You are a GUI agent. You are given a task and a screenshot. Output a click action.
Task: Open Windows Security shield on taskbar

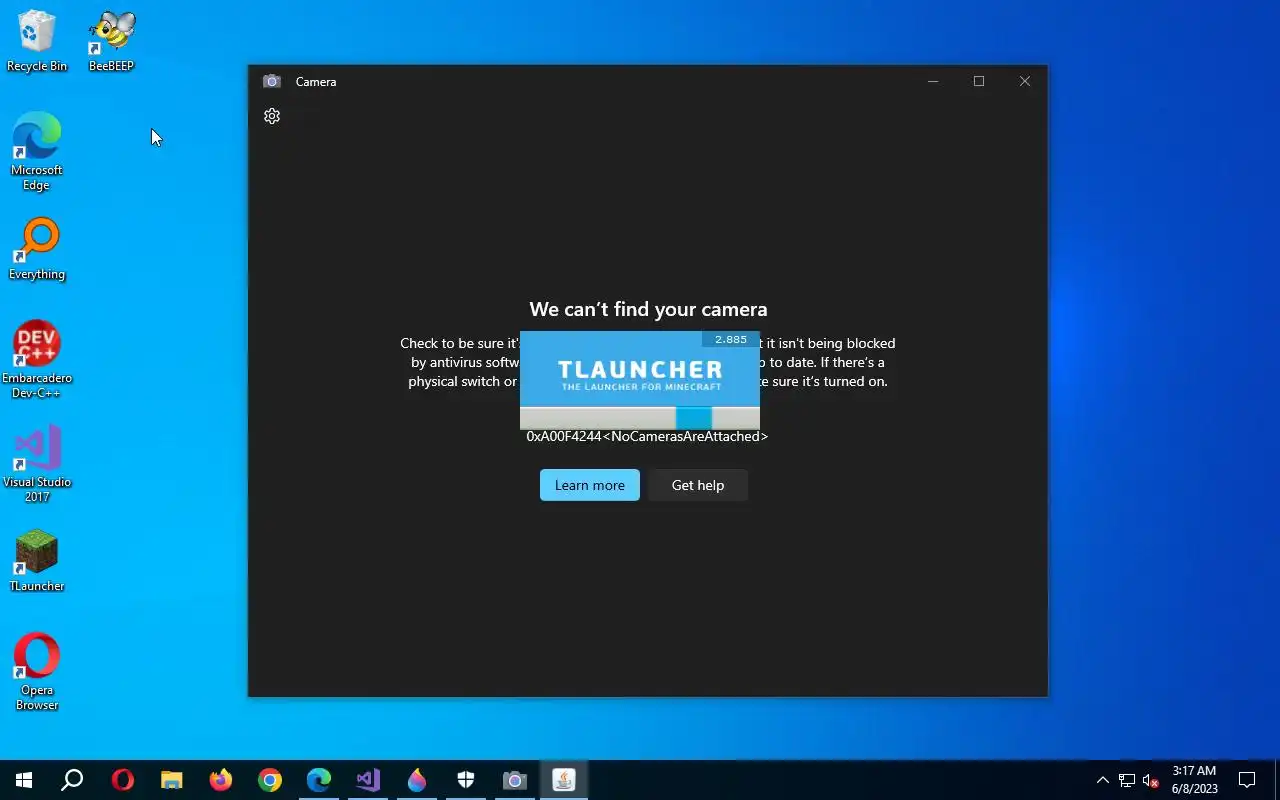click(466, 780)
